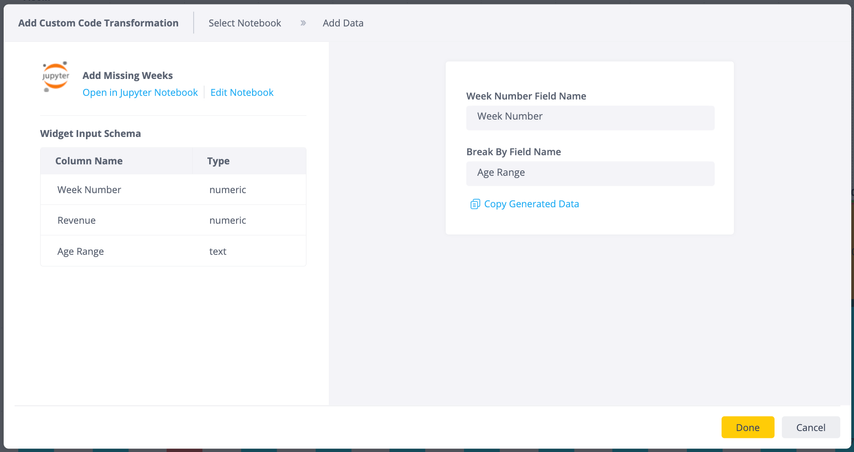Image resolution: width=854 pixels, height=452 pixels.
Task: Confirm with the yellow Done button
Action: pyautogui.click(x=748, y=427)
